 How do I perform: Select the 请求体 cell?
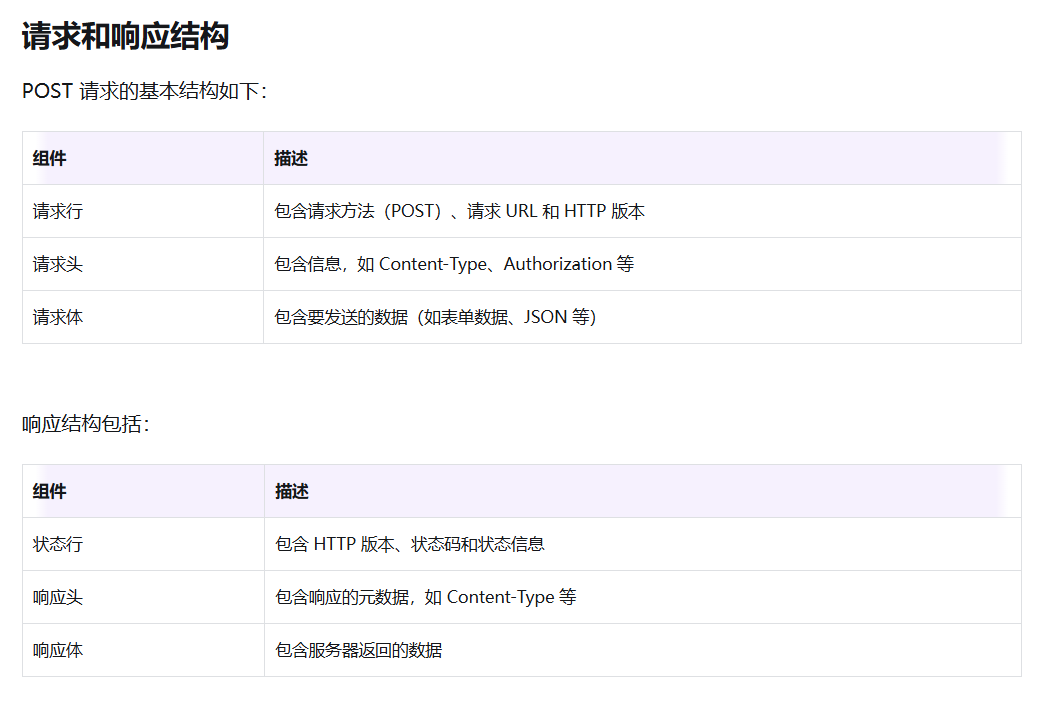pos(58,317)
